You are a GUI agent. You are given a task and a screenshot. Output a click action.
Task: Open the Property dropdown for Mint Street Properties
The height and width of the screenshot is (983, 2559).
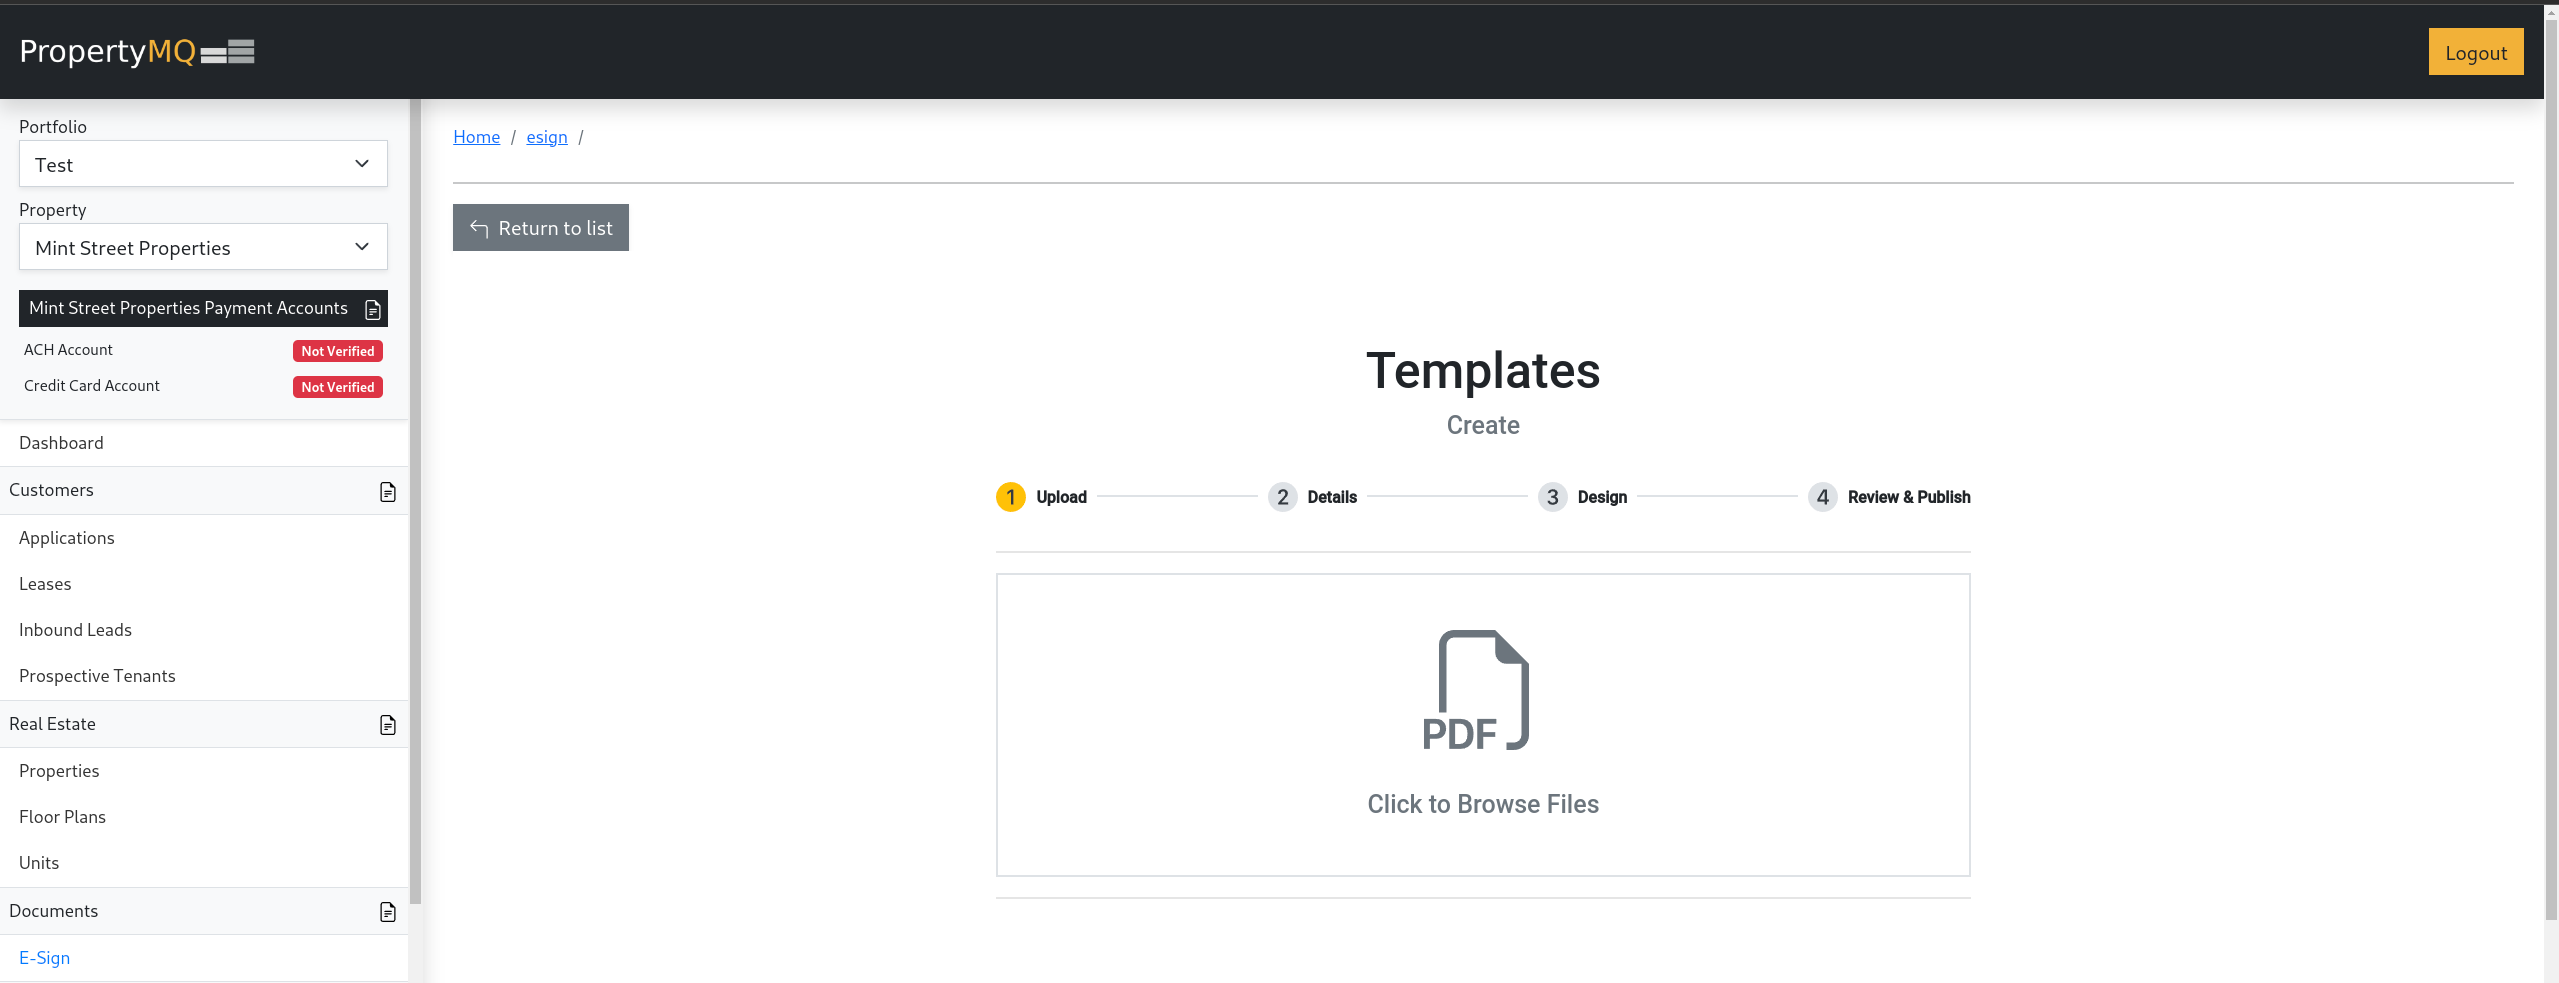(203, 247)
